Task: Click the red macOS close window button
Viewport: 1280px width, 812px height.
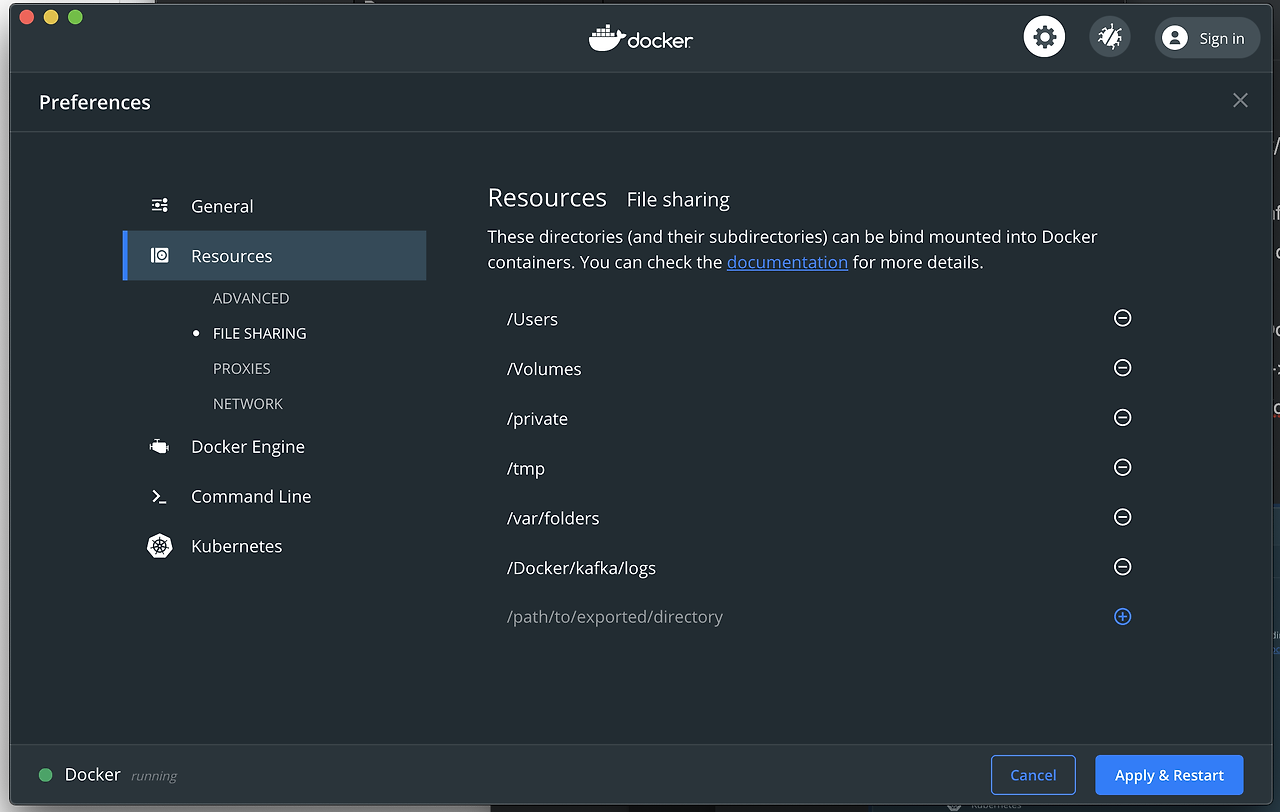Action: pos(26,17)
